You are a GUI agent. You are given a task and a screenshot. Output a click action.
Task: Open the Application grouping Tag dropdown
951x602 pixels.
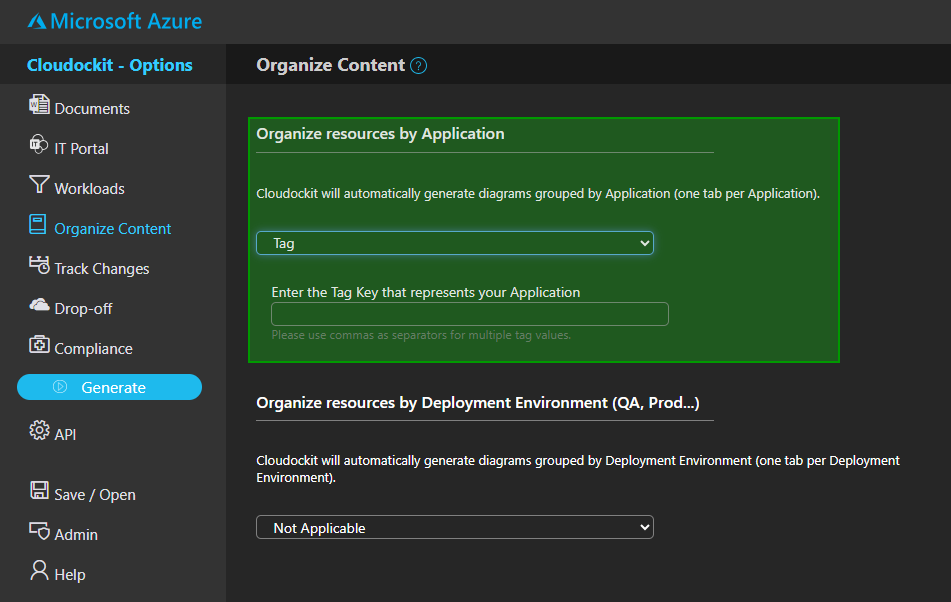(x=454, y=243)
